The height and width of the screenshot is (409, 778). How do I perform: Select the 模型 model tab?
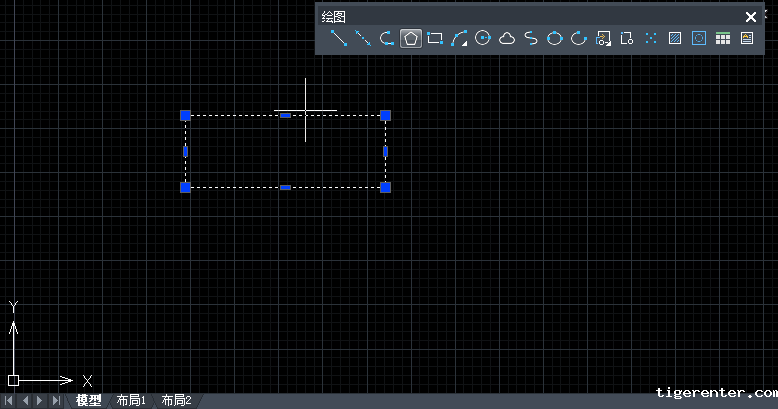(x=89, y=400)
